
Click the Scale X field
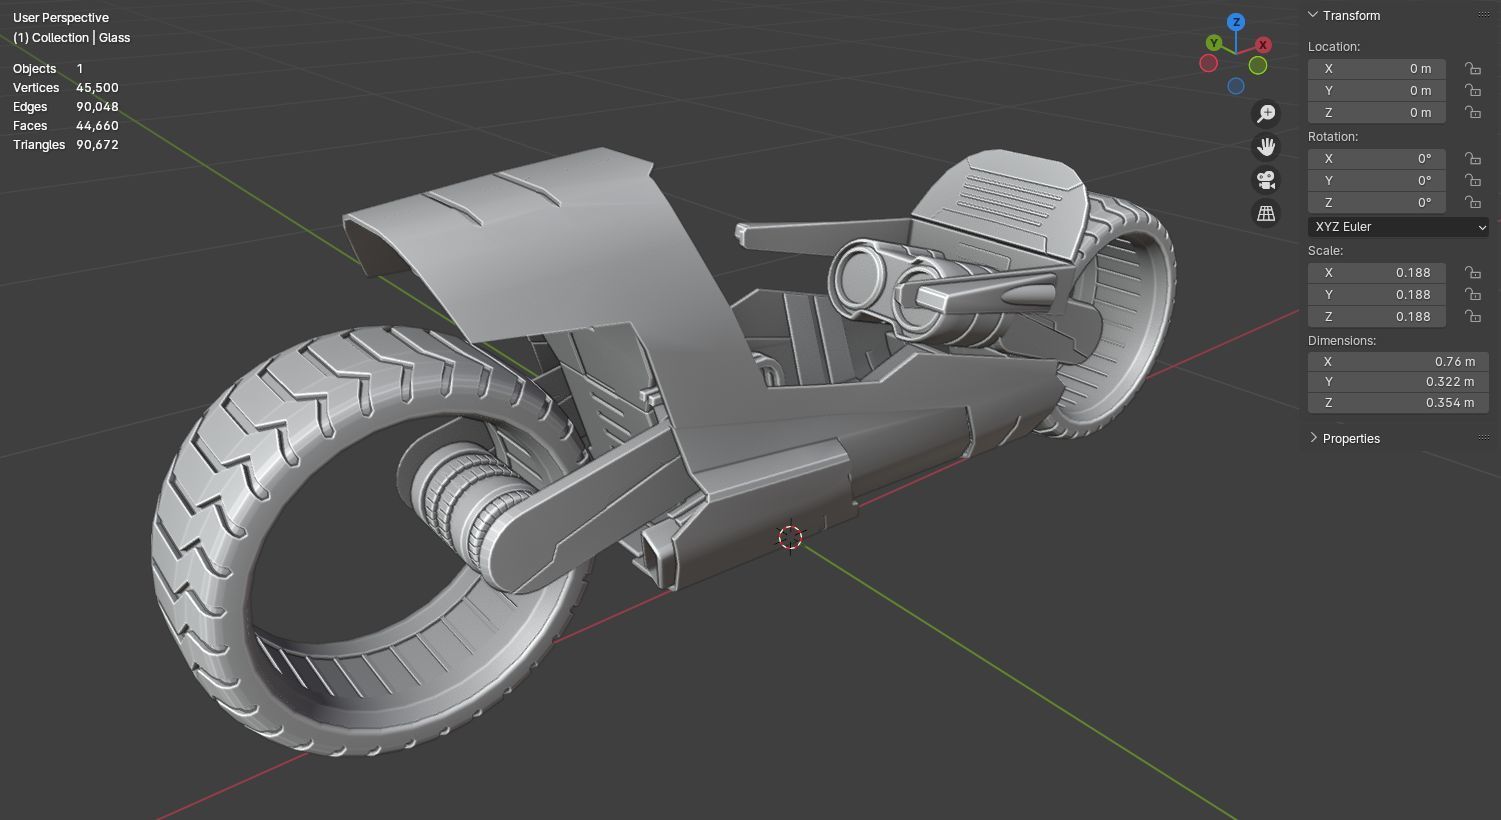tap(1377, 273)
